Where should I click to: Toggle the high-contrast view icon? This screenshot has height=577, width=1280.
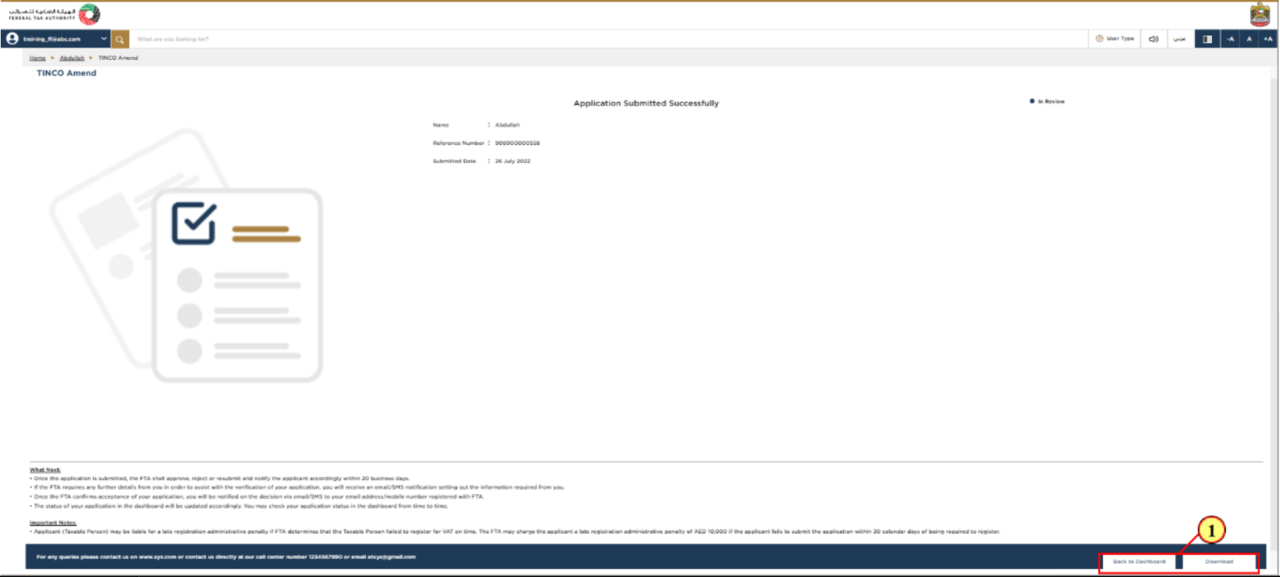1207,39
